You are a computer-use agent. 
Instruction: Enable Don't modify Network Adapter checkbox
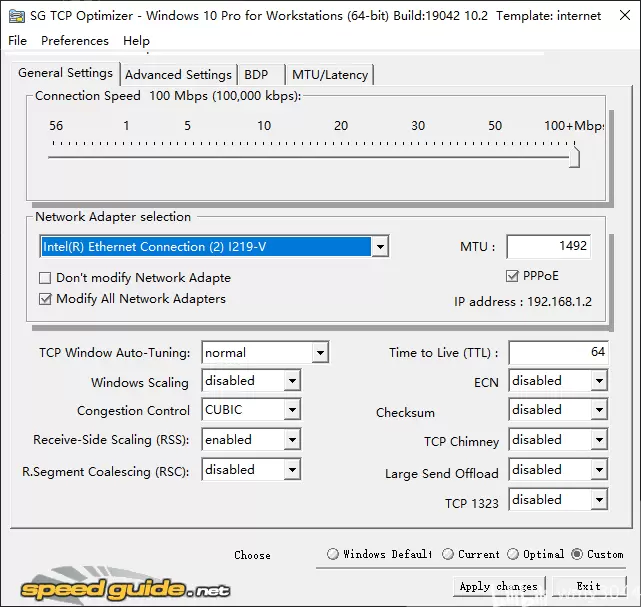[x=45, y=278]
